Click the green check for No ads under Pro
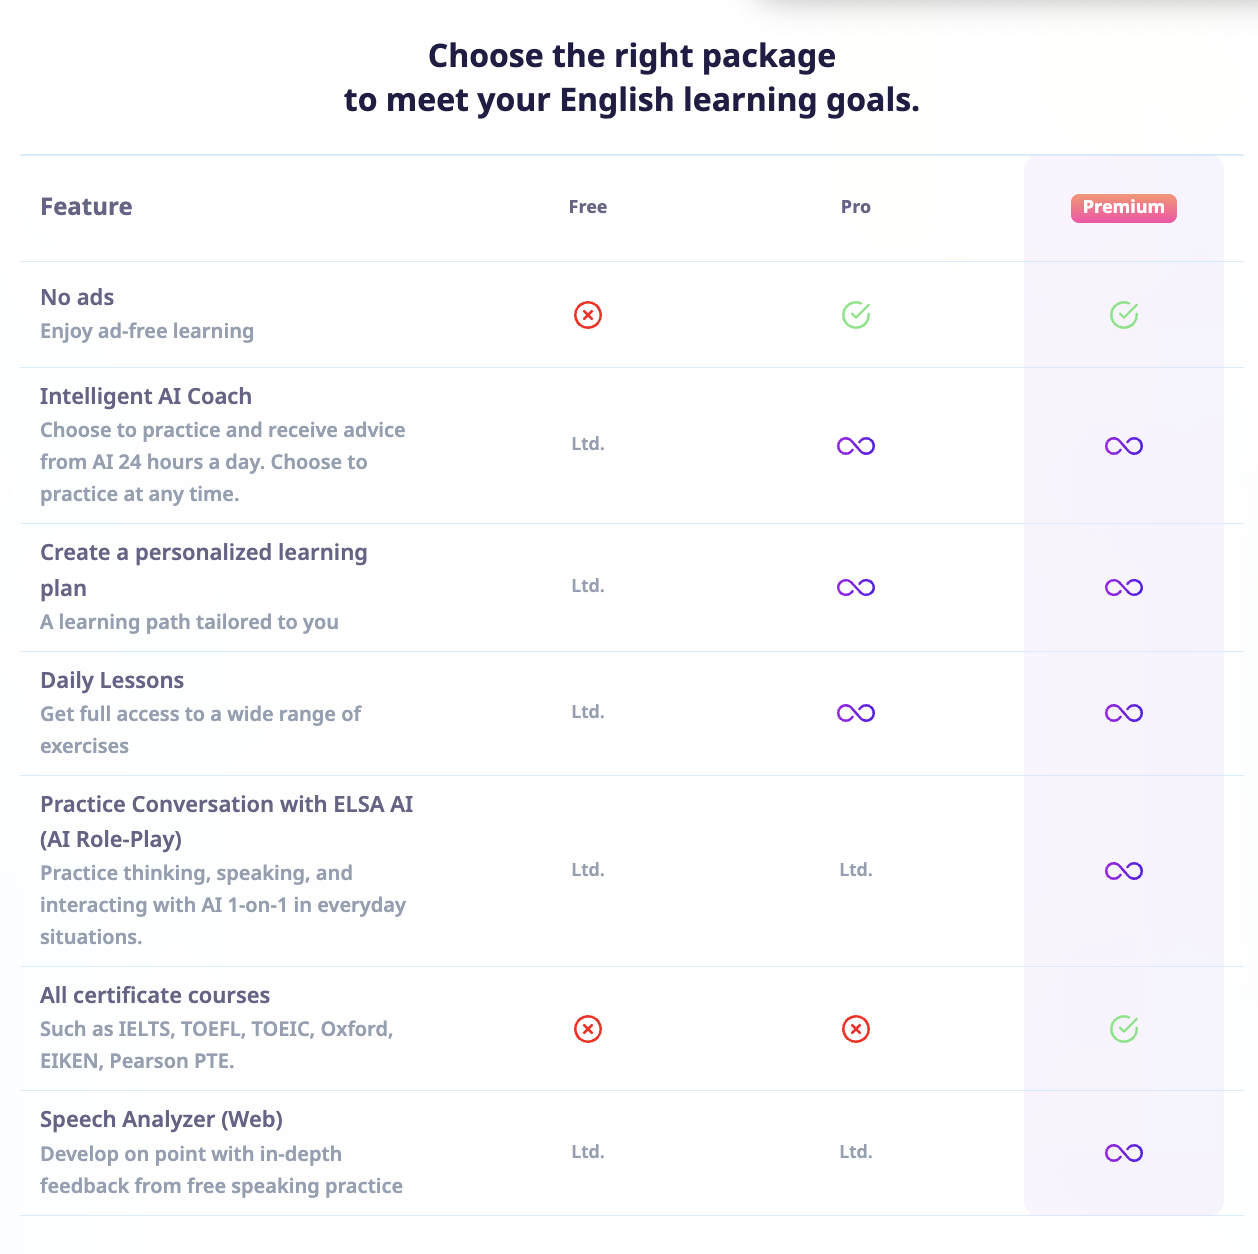 856,315
